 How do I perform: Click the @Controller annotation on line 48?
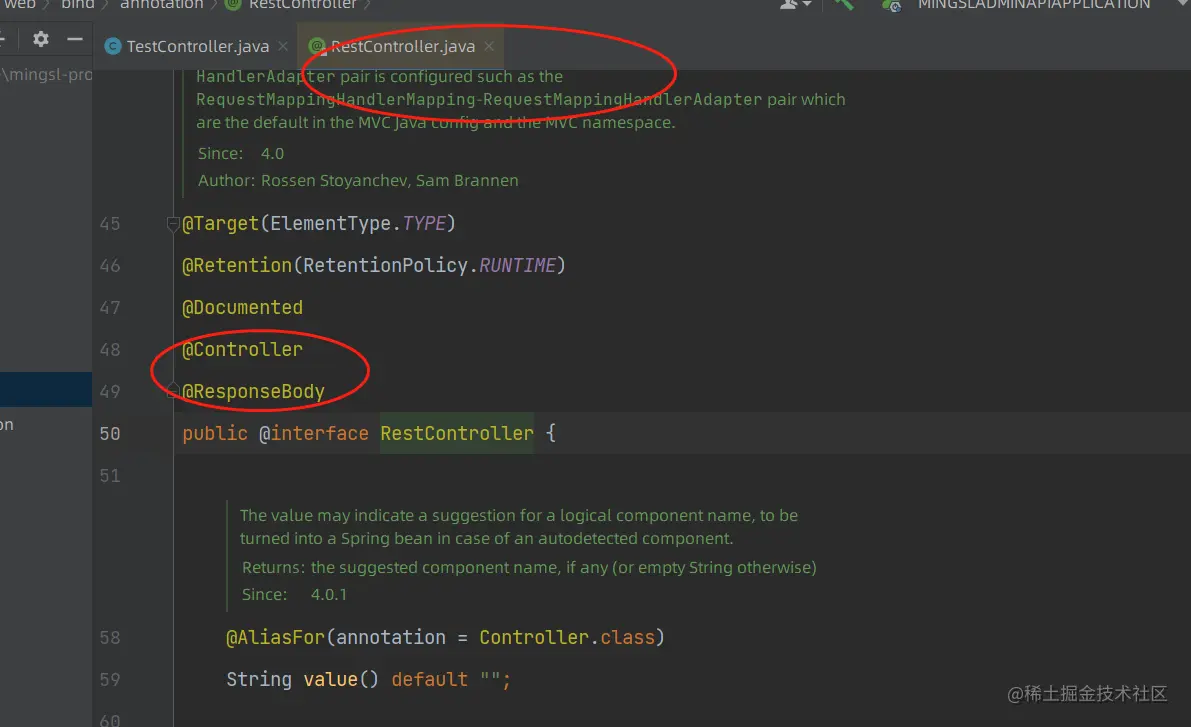242,349
